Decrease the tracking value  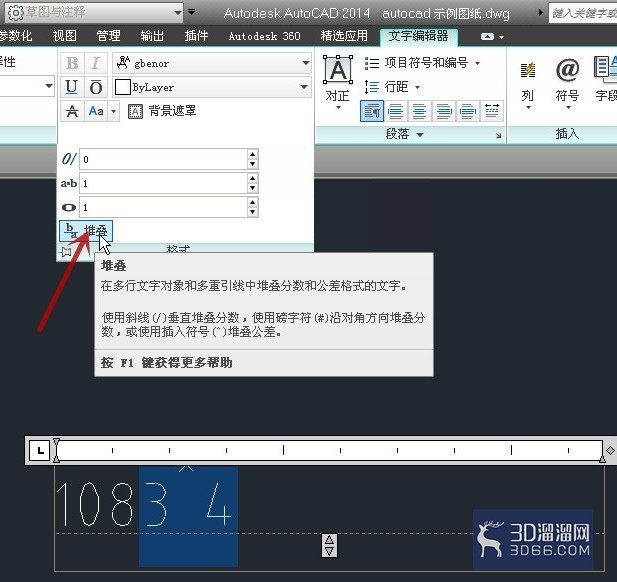[253, 188]
